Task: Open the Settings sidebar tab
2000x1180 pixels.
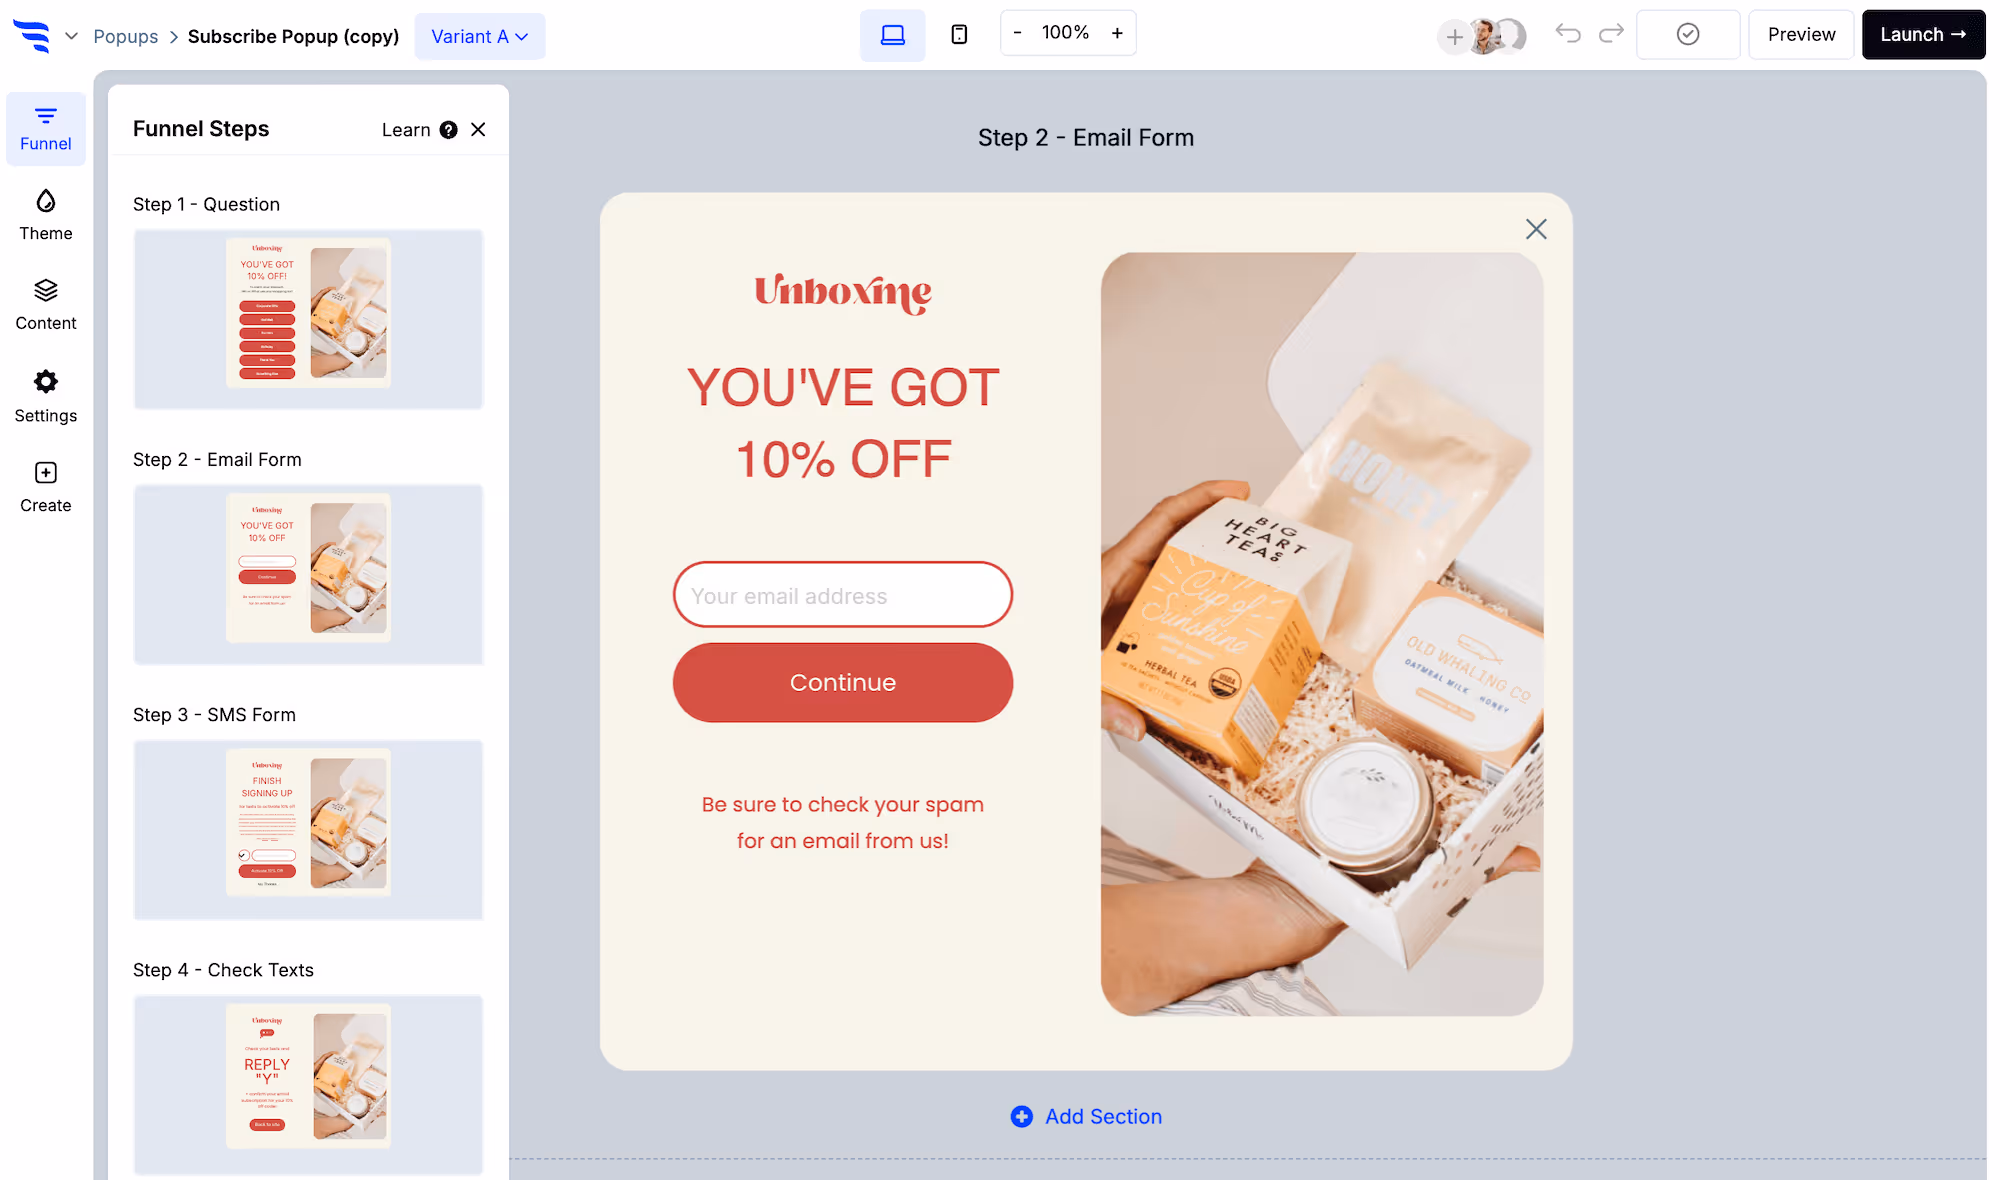Action: tap(46, 397)
